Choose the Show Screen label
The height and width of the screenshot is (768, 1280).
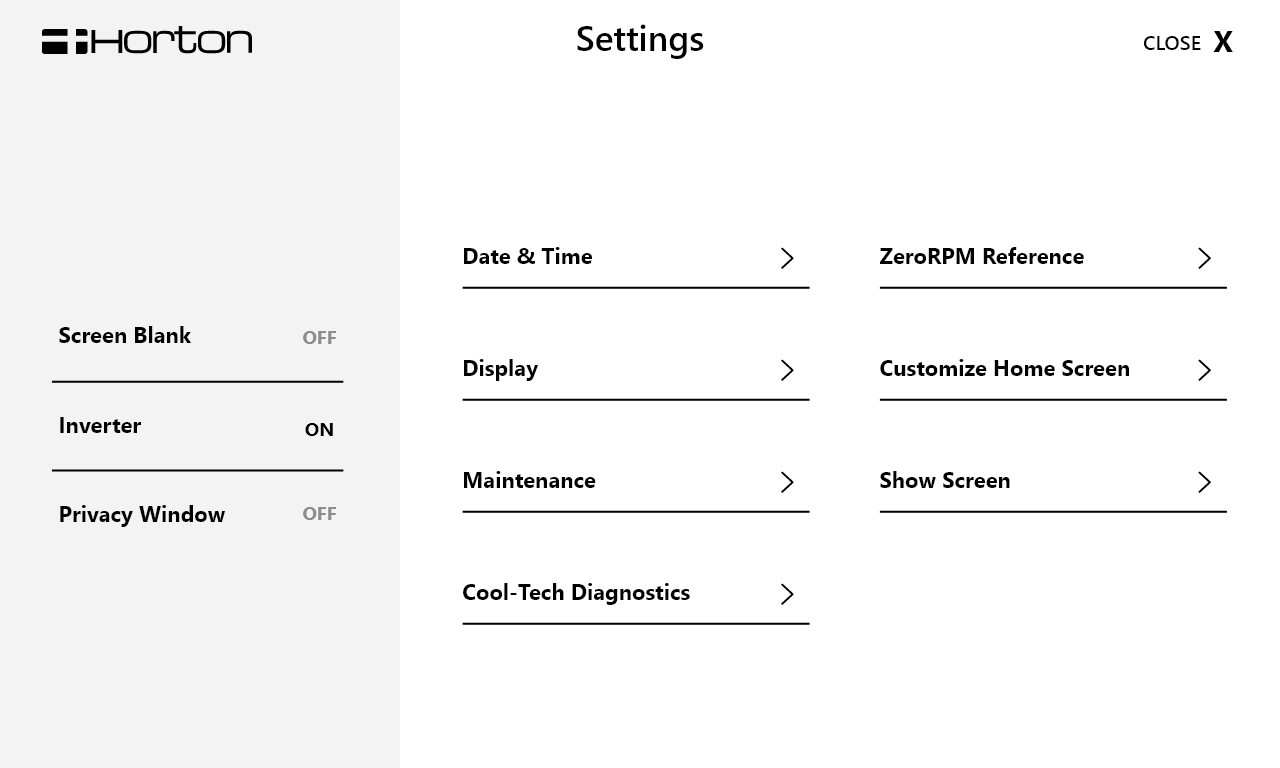point(944,481)
